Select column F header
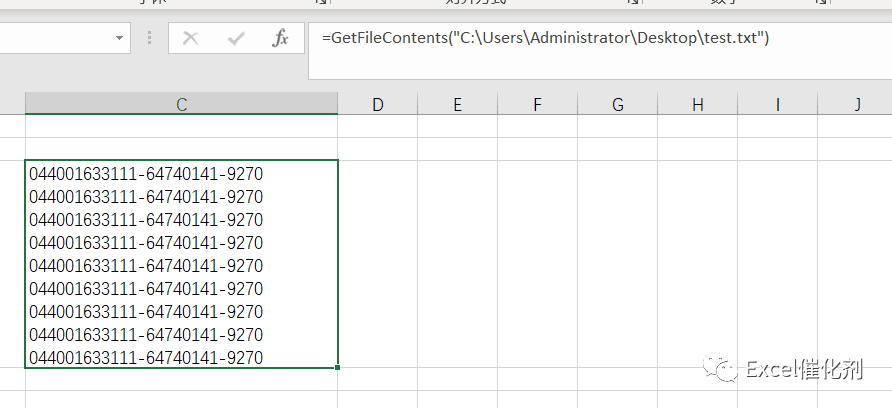 (538, 104)
